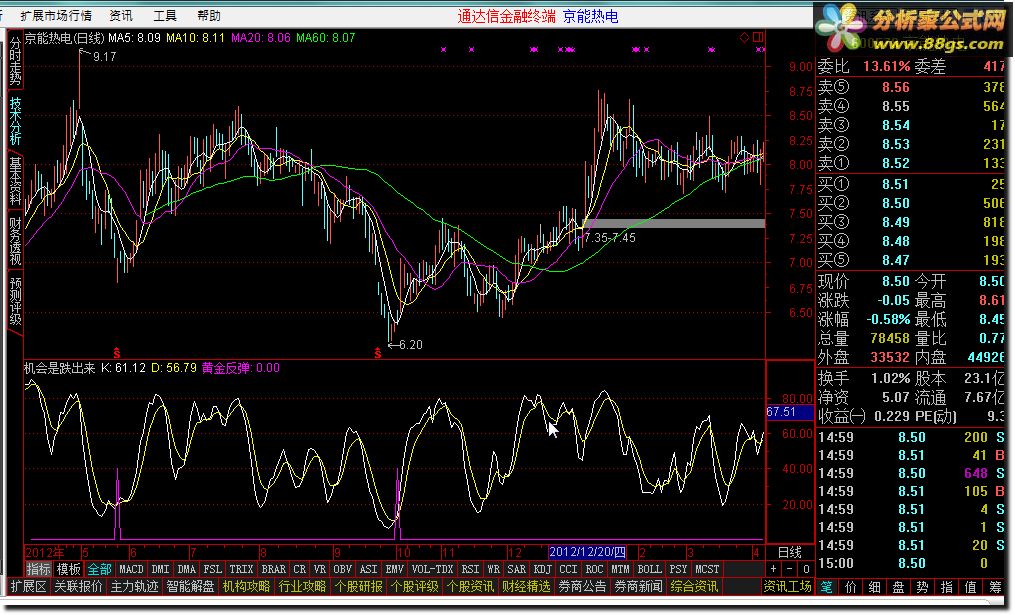Select the 盘 quote panel tab
The width and height of the screenshot is (1015, 615).
[898, 587]
